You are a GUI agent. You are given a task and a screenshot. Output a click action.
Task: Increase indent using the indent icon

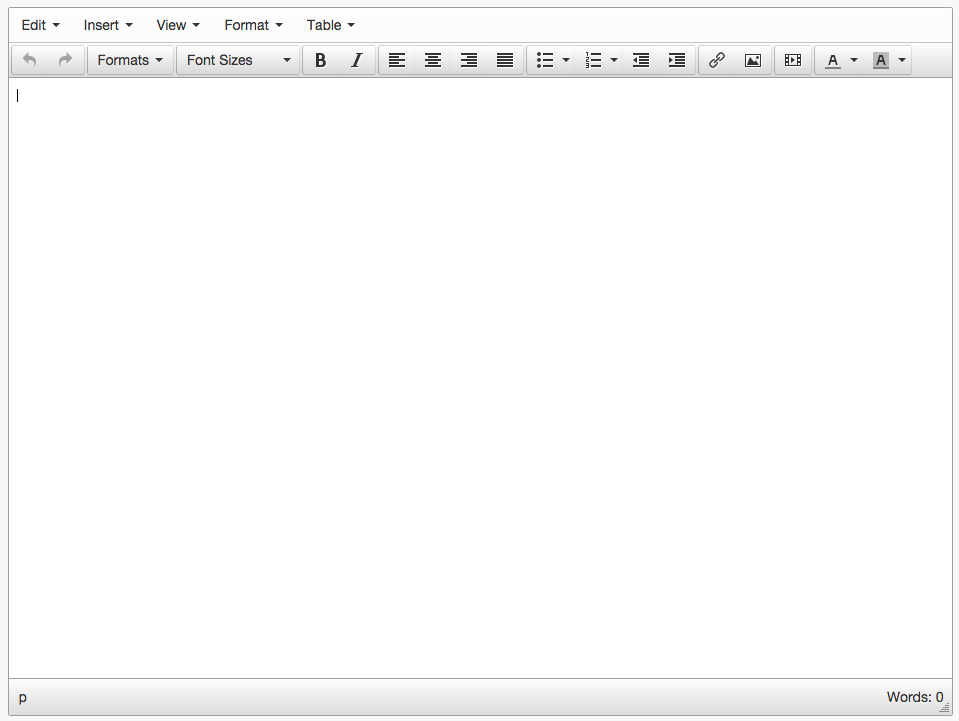tap(677, 60)
